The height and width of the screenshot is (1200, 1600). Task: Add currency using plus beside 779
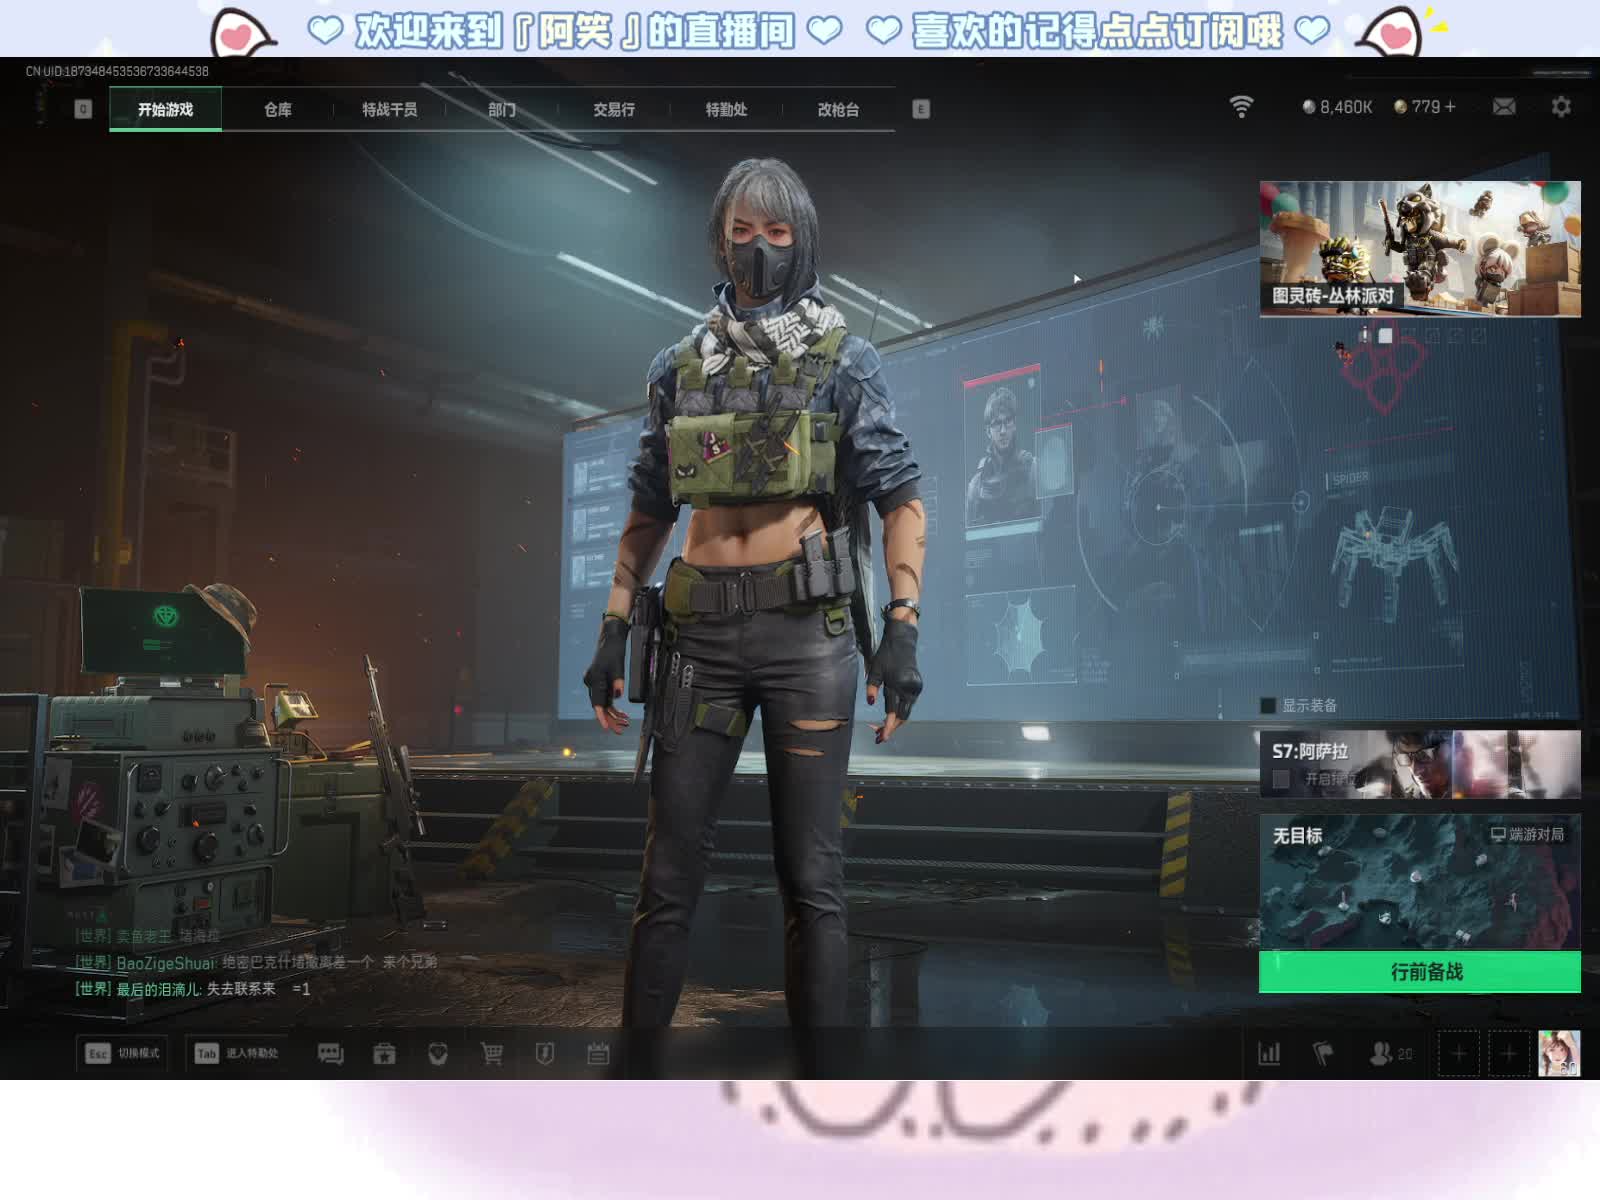(x=1450, y=107)
